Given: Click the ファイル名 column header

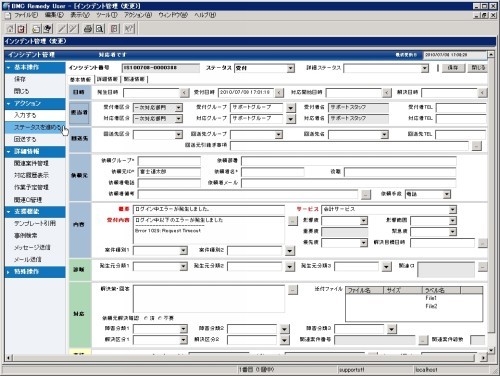Looking at the screenshot, I should tap(365, 290).
